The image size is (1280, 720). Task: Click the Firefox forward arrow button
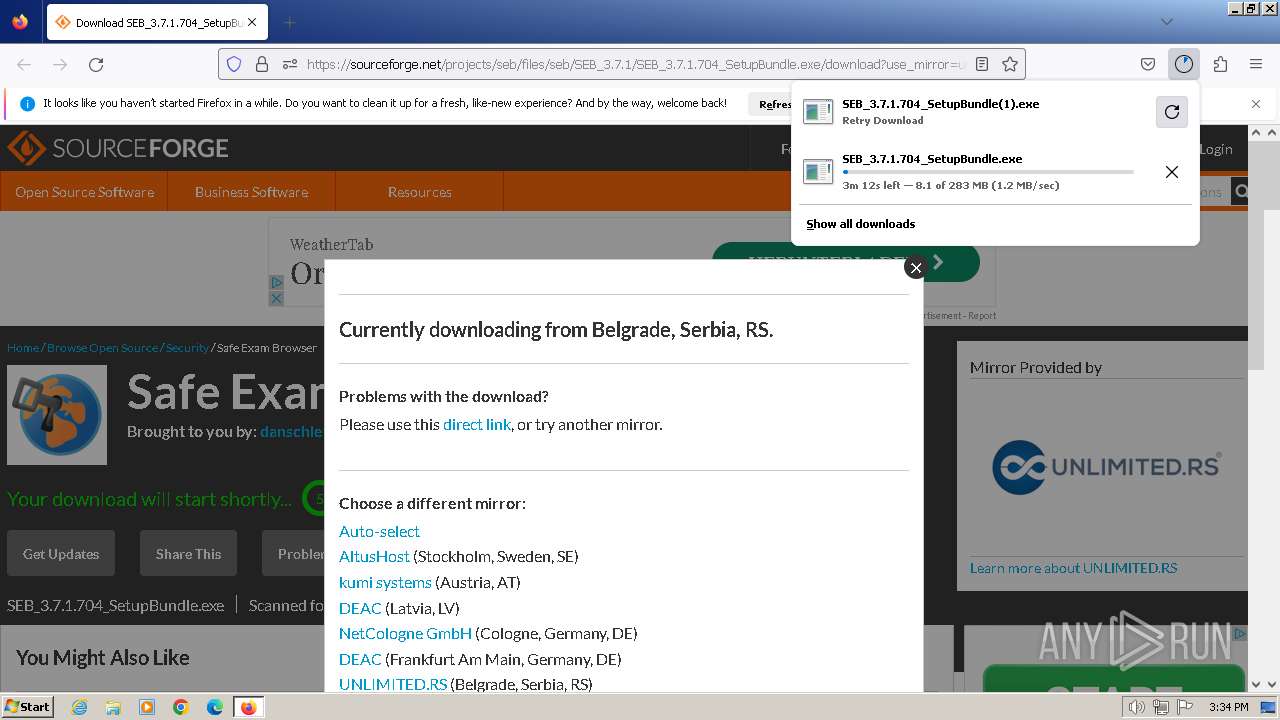60,64
